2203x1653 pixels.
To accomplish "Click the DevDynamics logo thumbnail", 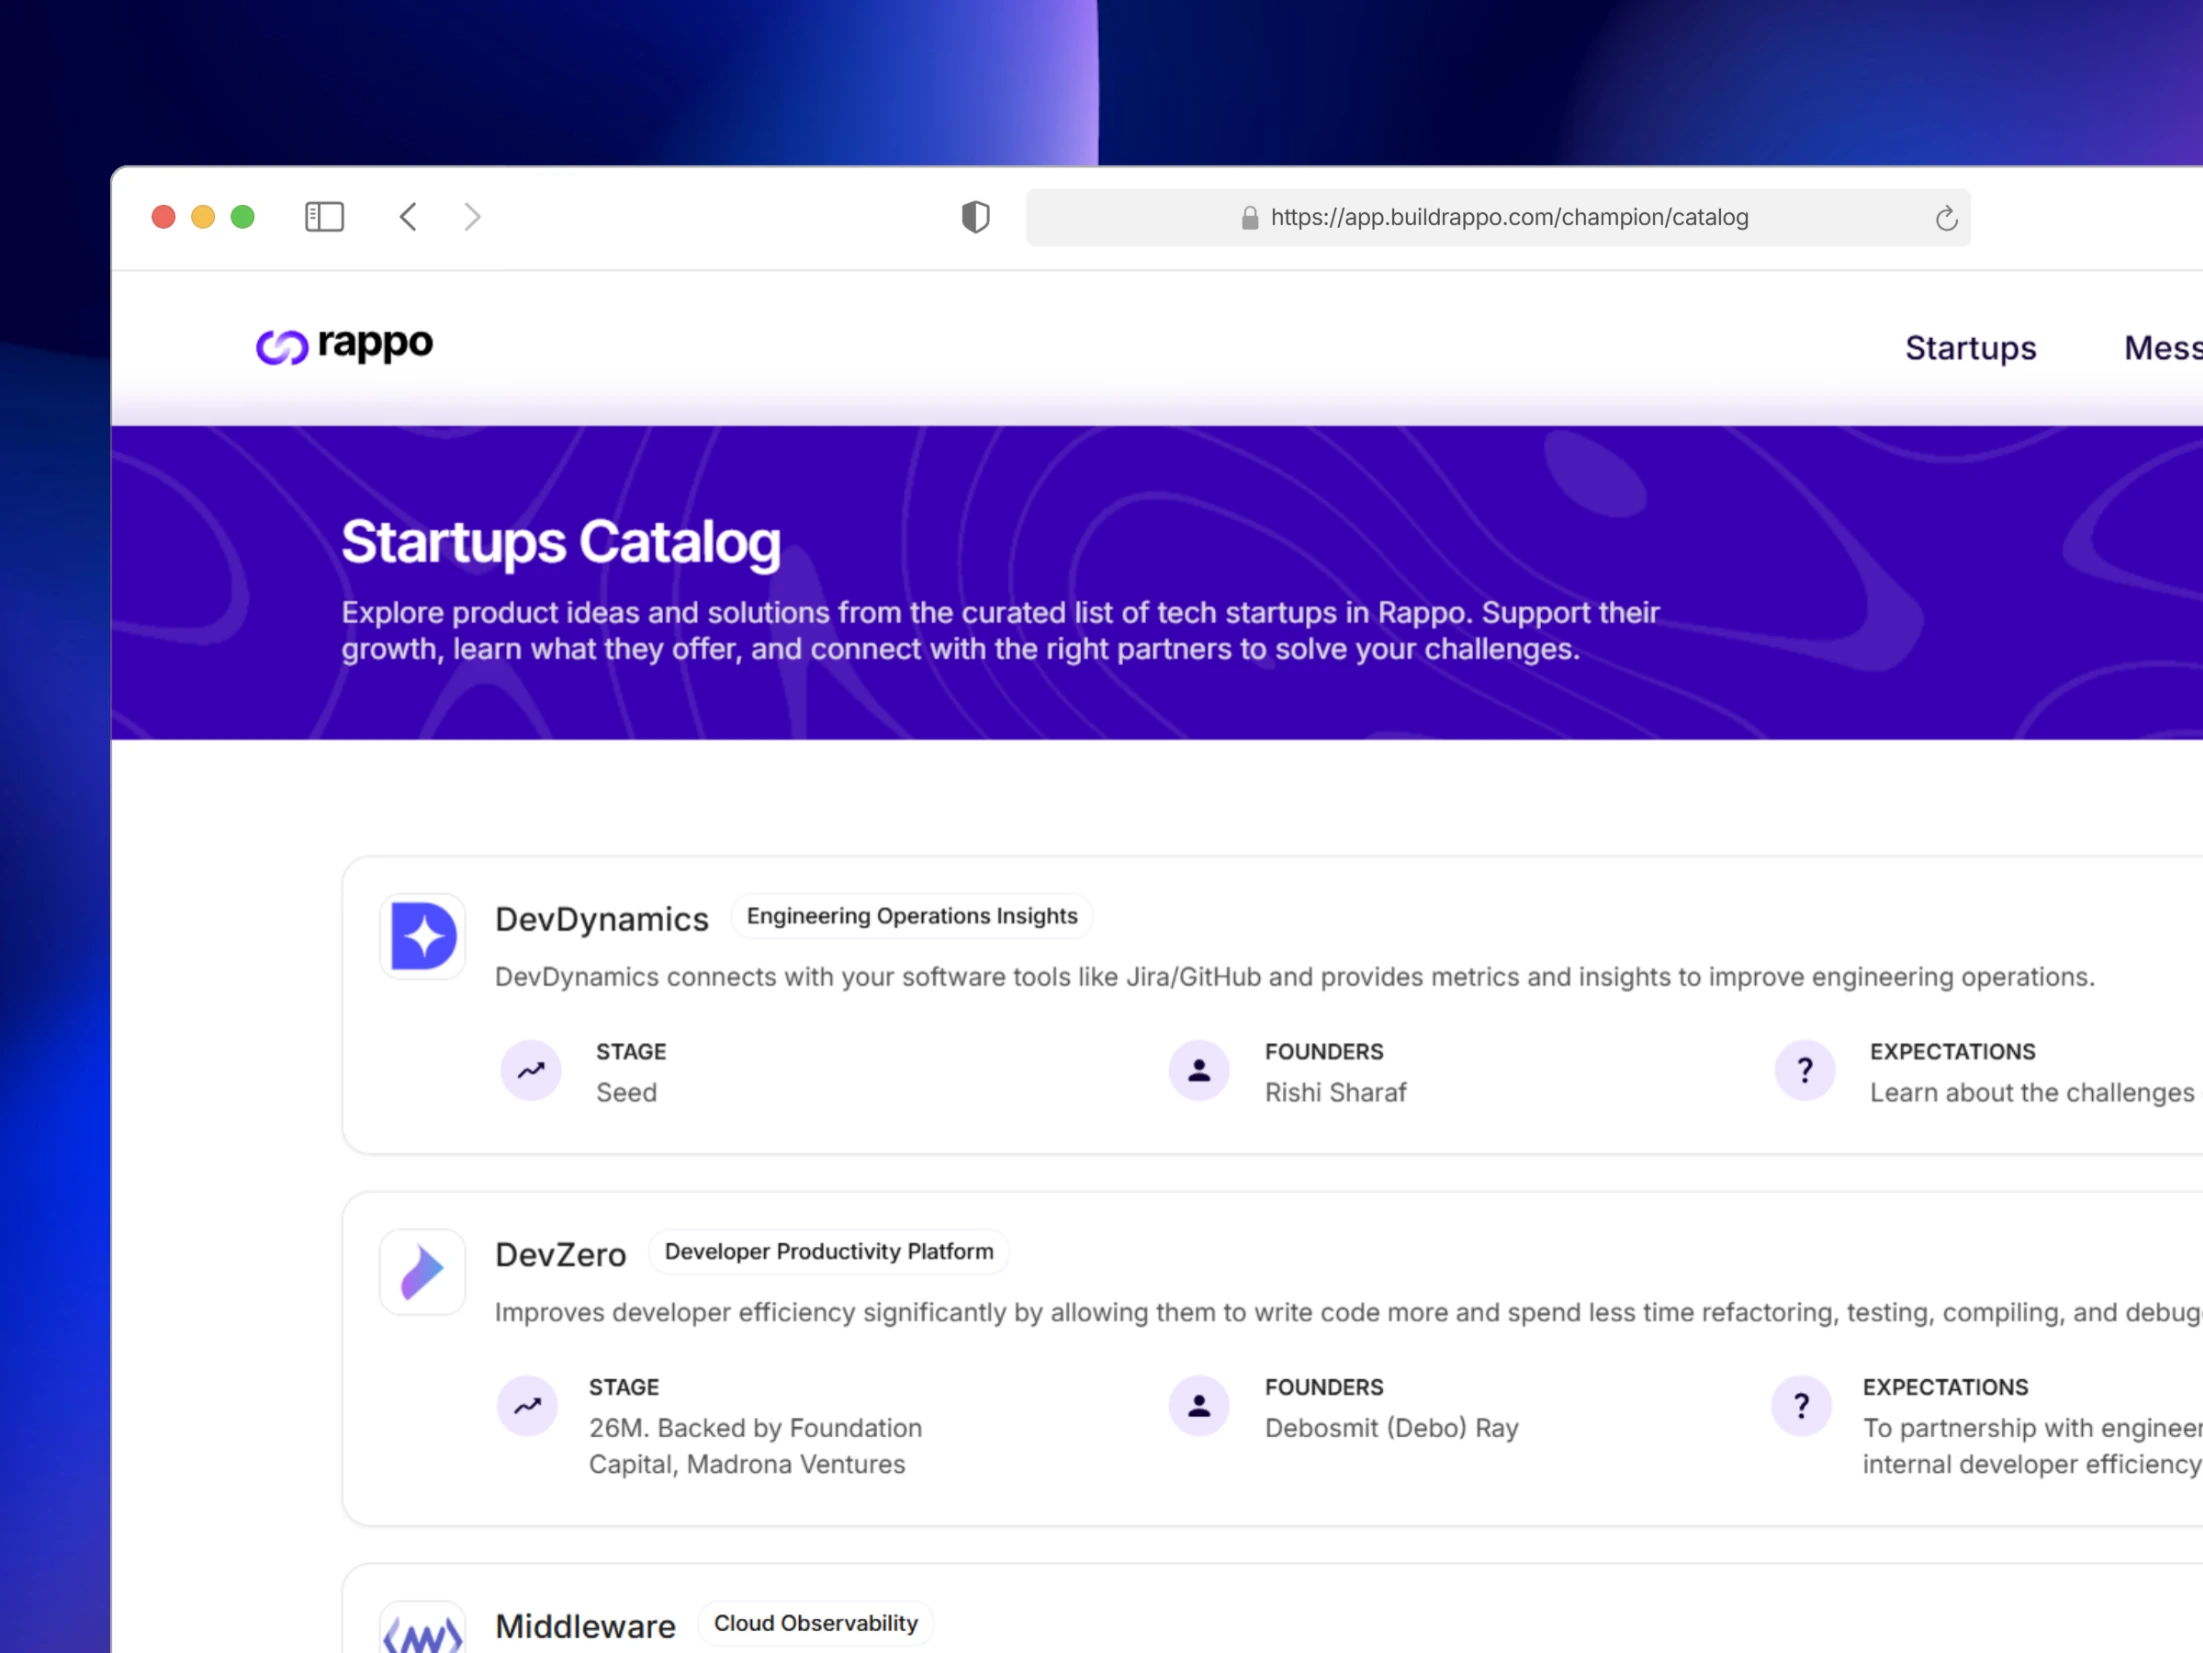I will click(x=423, y=936).
